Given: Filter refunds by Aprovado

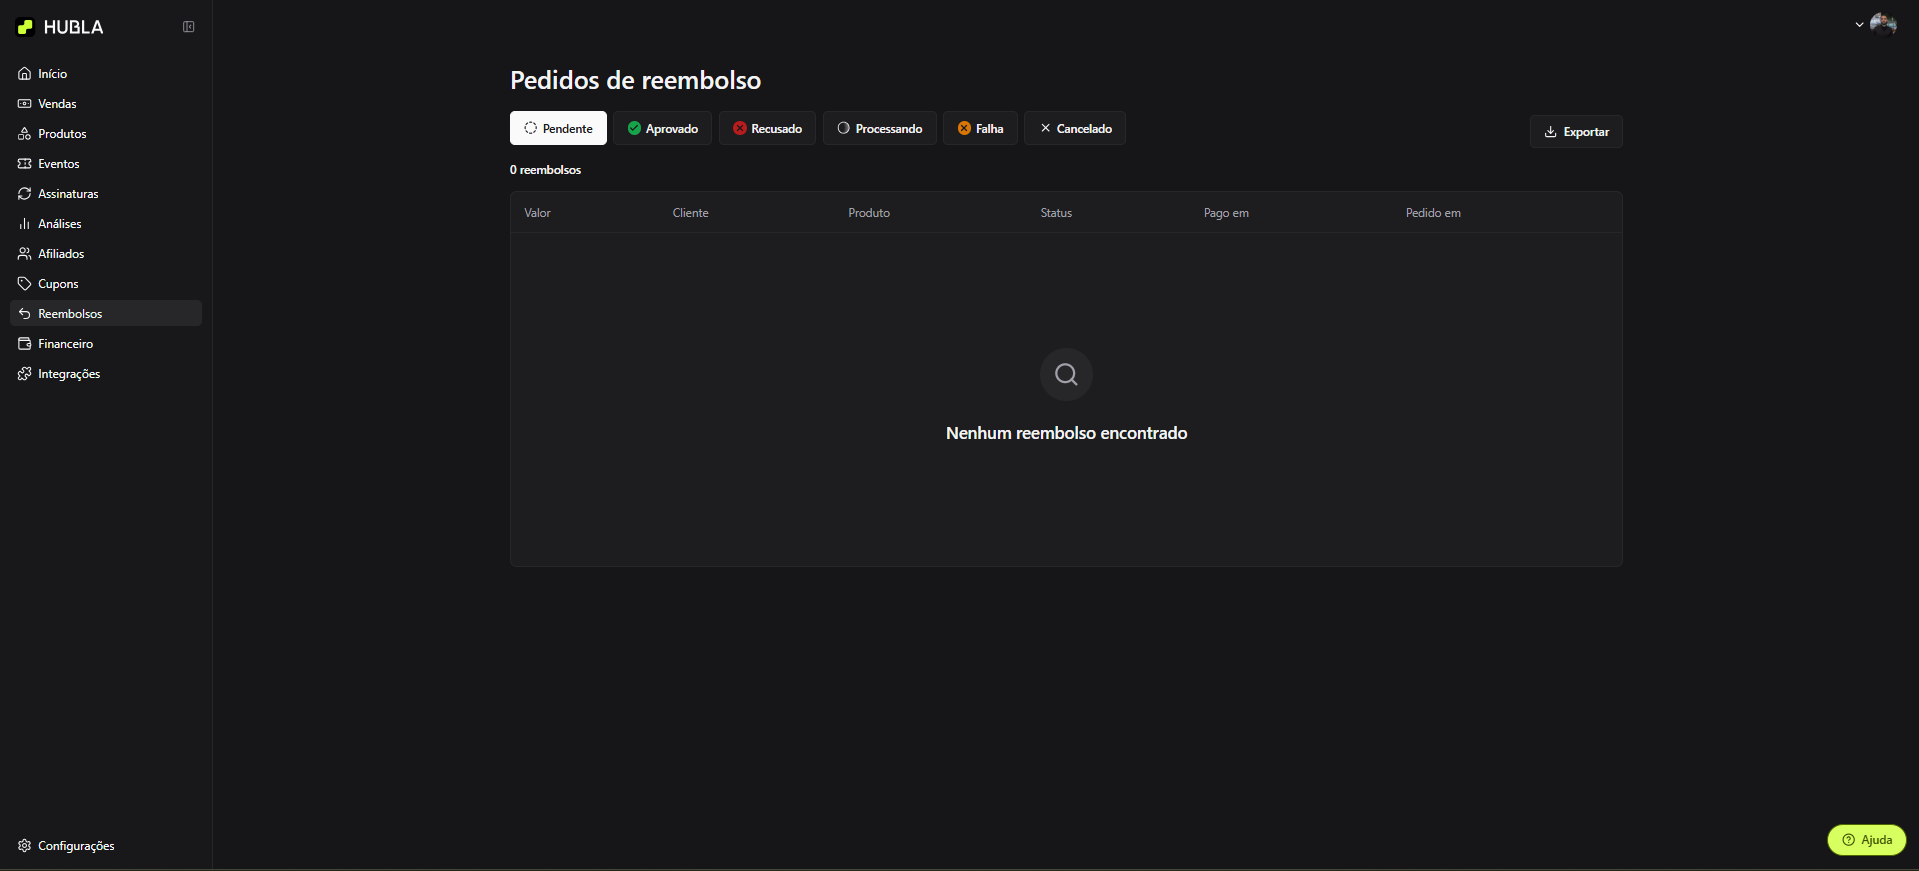Looking at the screenshot, I should tap(662, 129).
